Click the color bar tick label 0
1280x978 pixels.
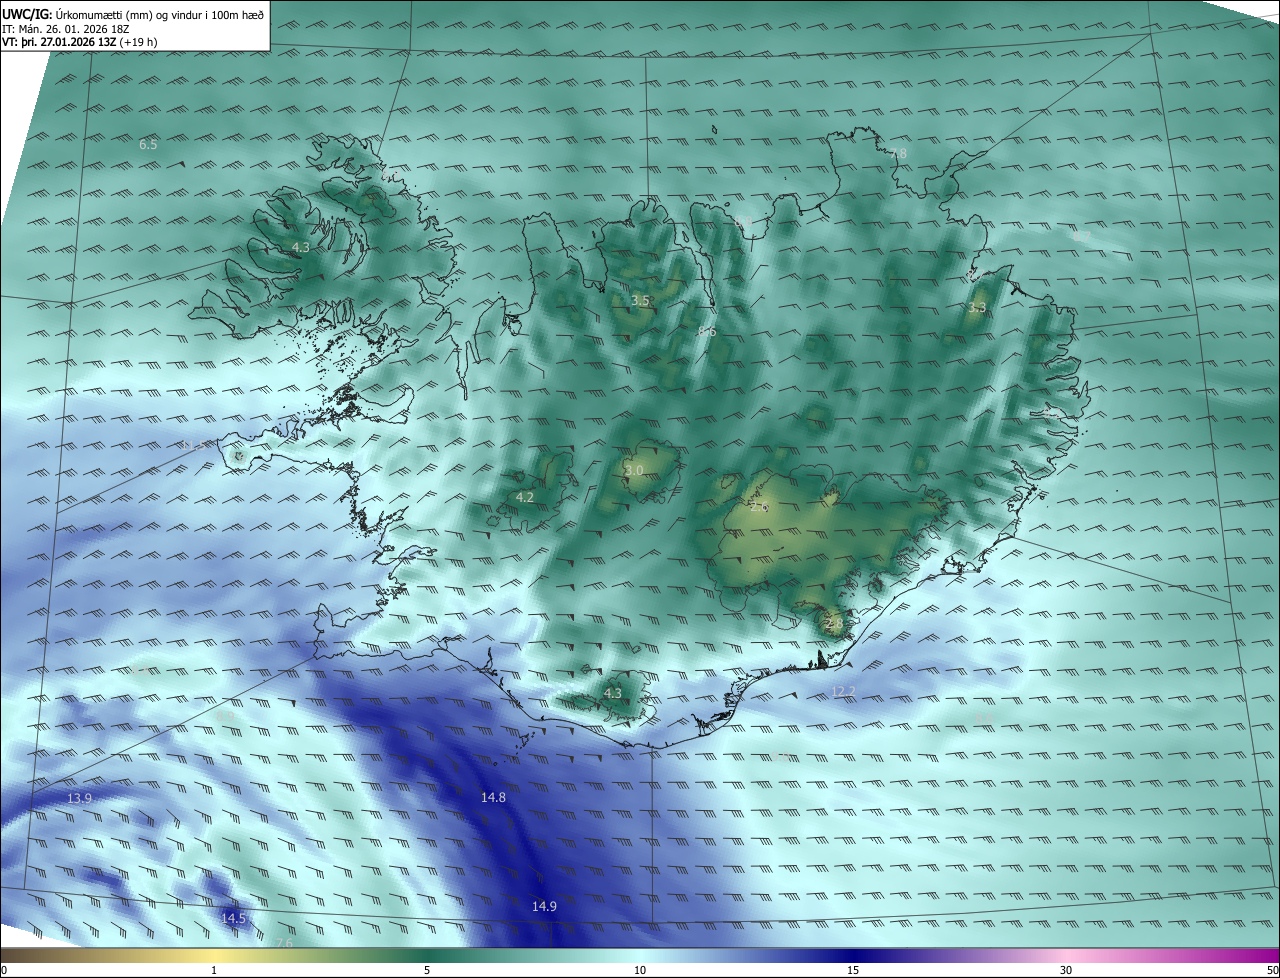[4, 970]
